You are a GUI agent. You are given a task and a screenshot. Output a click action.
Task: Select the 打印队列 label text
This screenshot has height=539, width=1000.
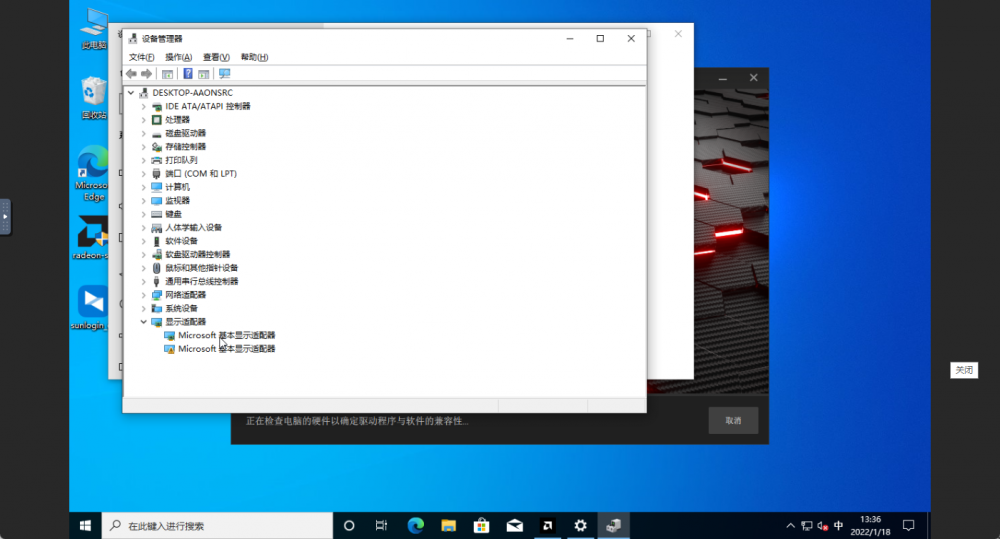click(x=181, y=160)
